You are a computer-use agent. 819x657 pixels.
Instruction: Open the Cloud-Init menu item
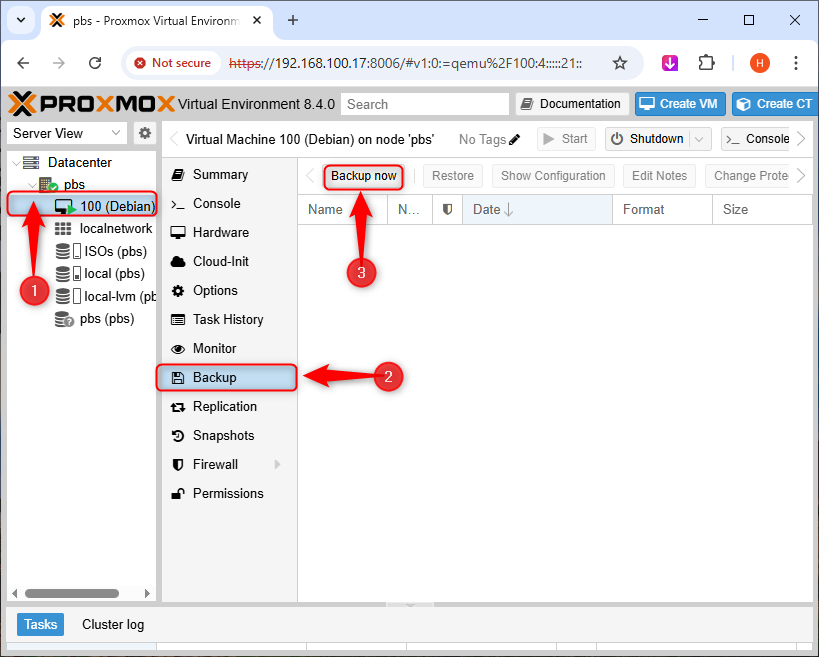click(x=229, y=261)
